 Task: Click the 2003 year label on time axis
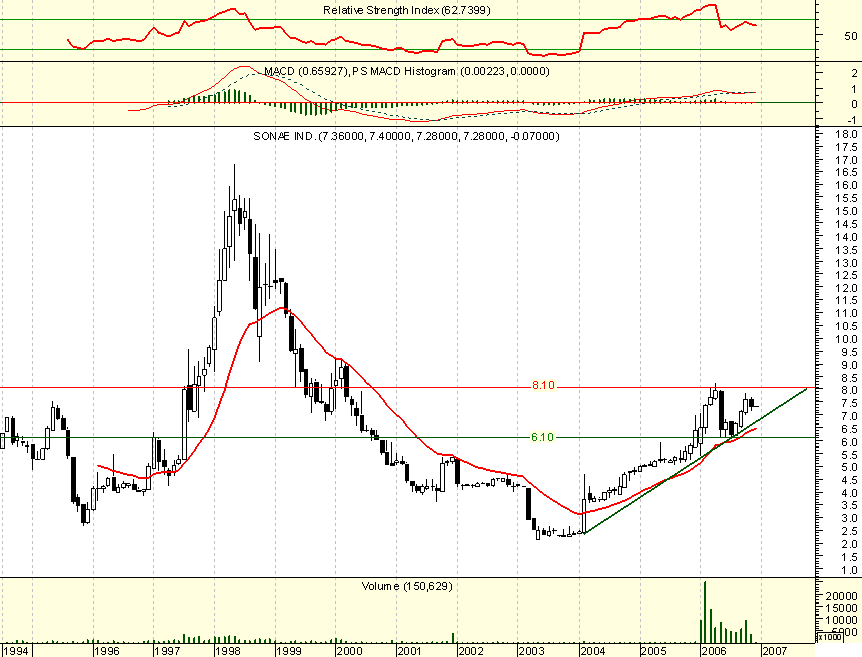(532, 651)
